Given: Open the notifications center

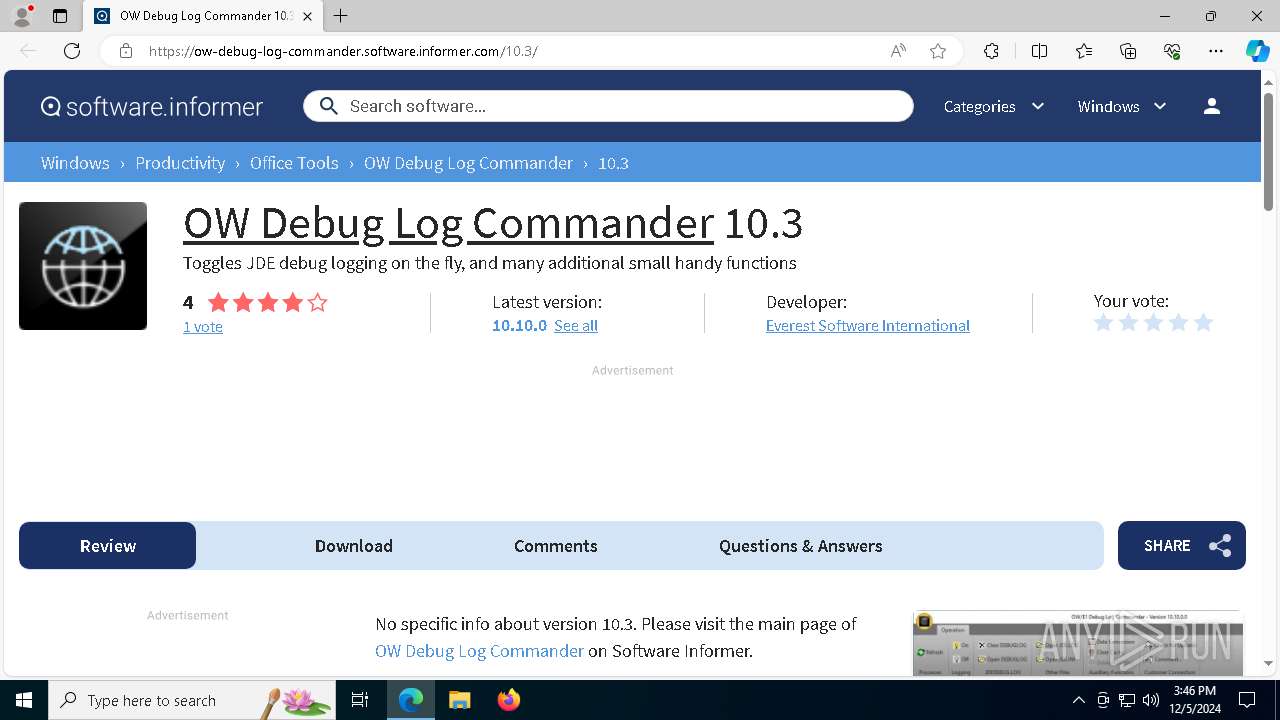Looking at the screenshot, I should click(1247, 700).
